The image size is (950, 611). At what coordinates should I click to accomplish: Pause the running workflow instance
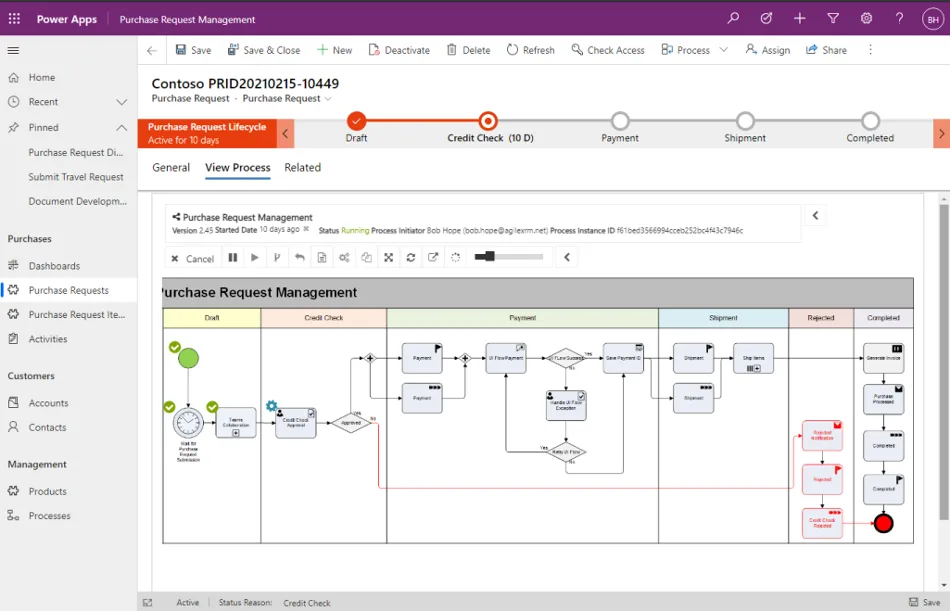233,257
